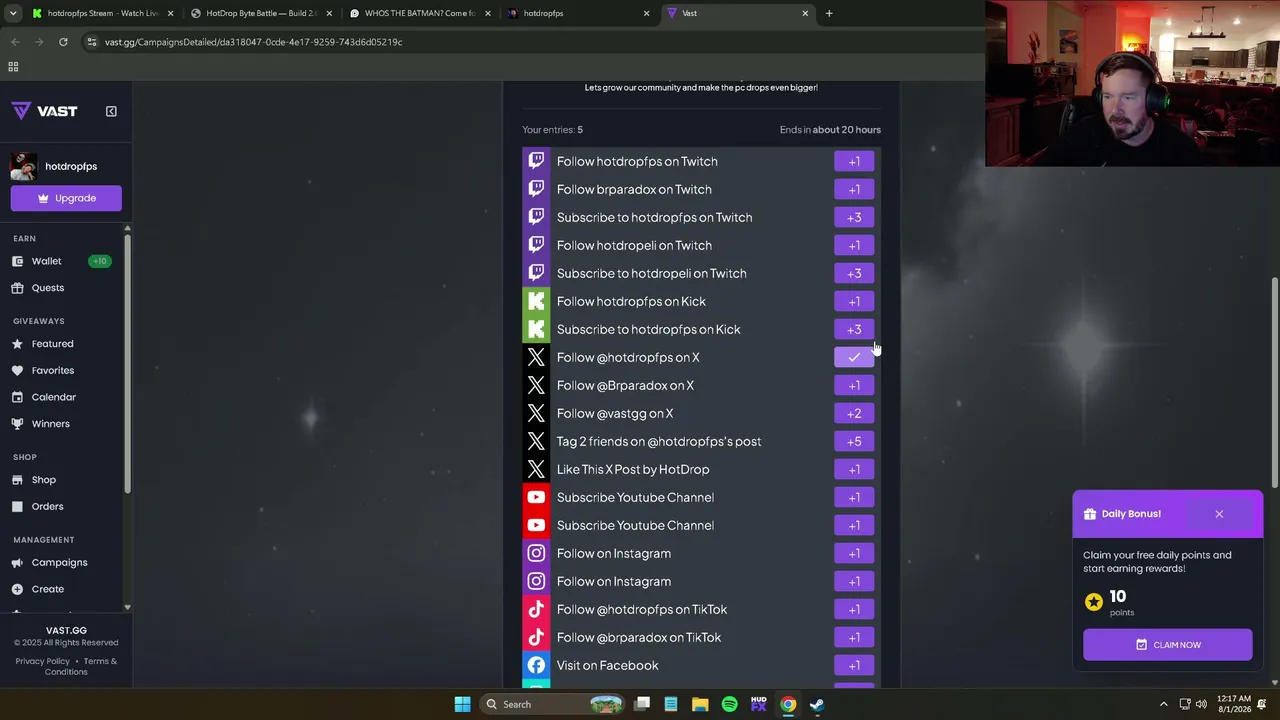Click the Create plus icon

17,589
